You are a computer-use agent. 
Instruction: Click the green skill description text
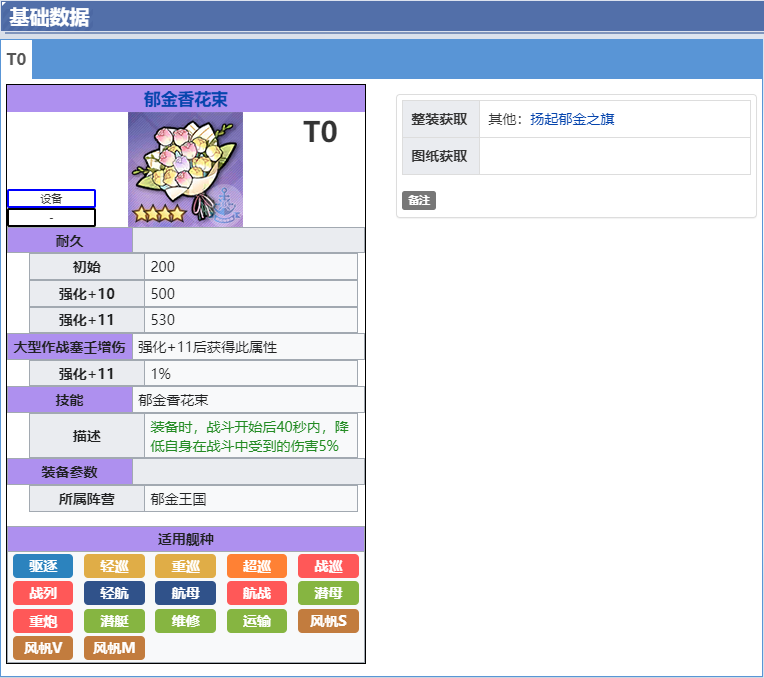click(x=249, y=436)
